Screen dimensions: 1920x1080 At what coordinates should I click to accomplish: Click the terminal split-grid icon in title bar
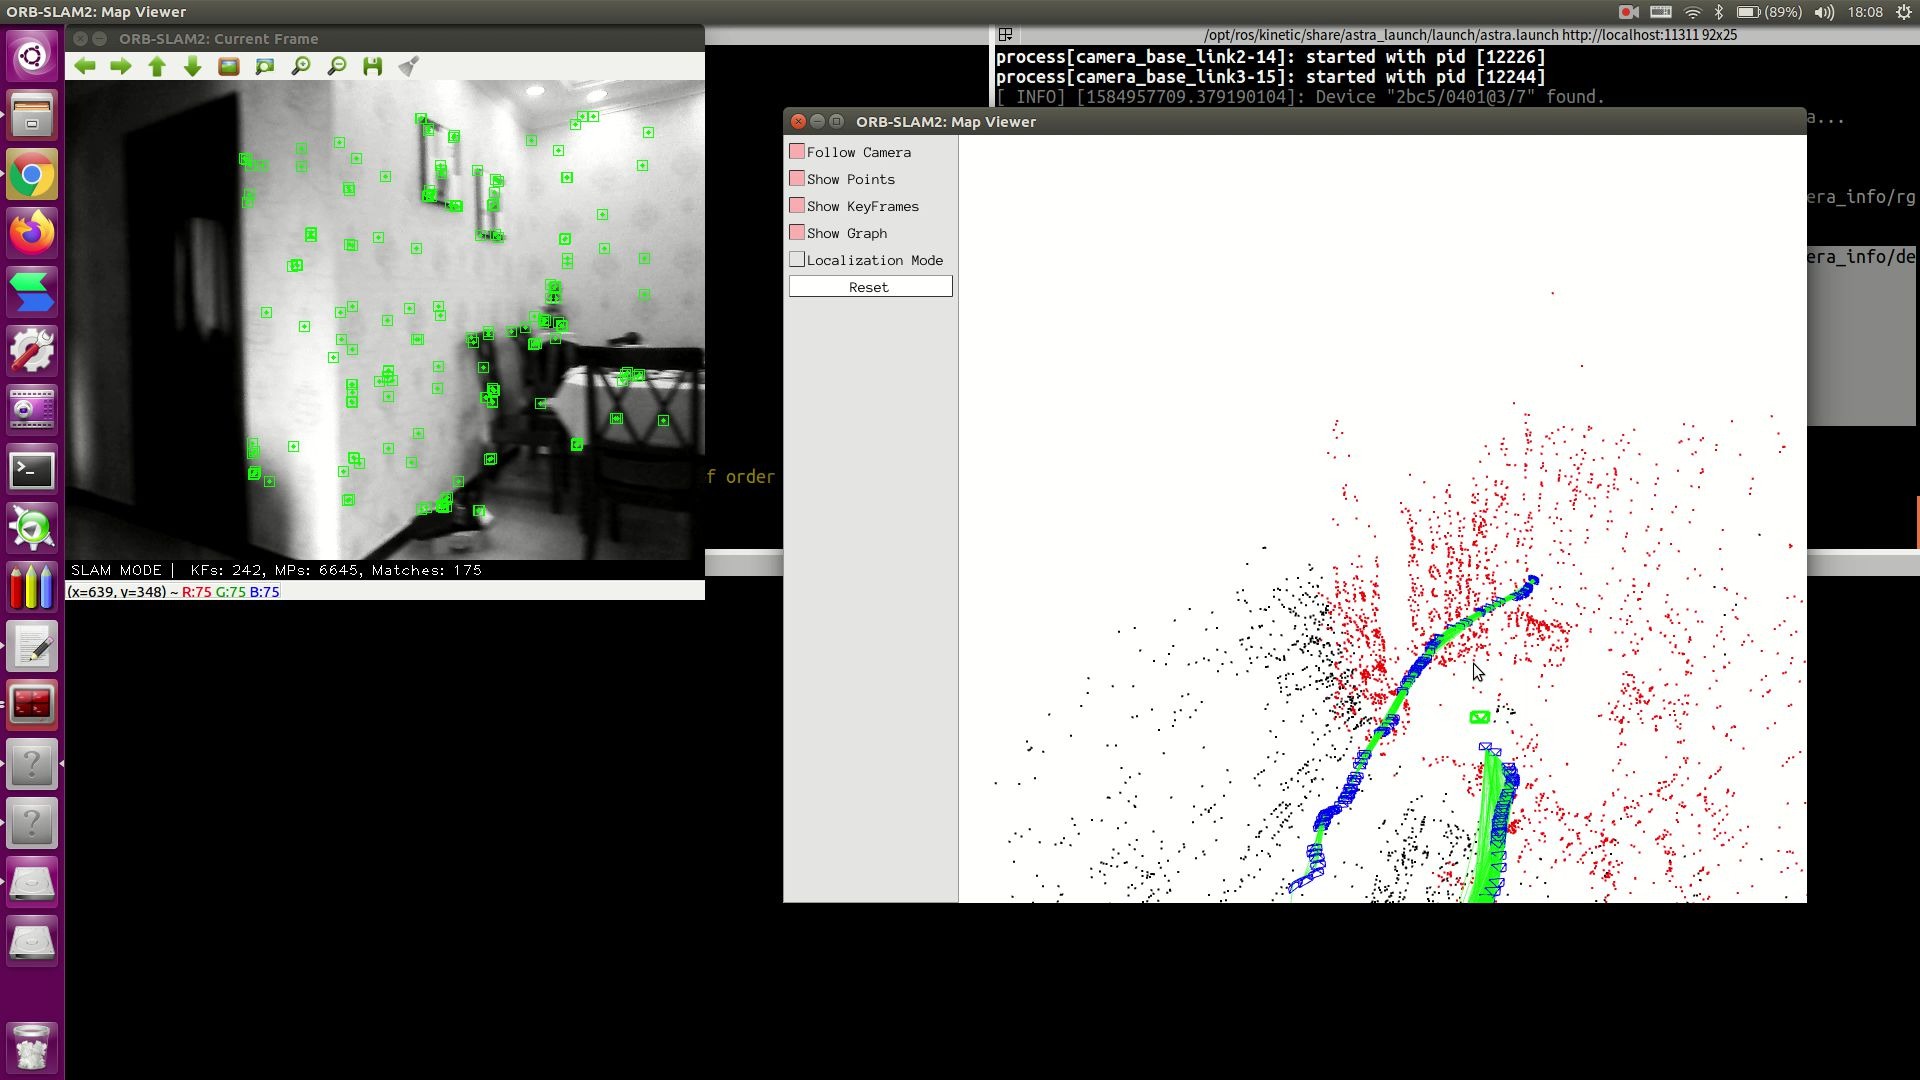point(1005,35)
